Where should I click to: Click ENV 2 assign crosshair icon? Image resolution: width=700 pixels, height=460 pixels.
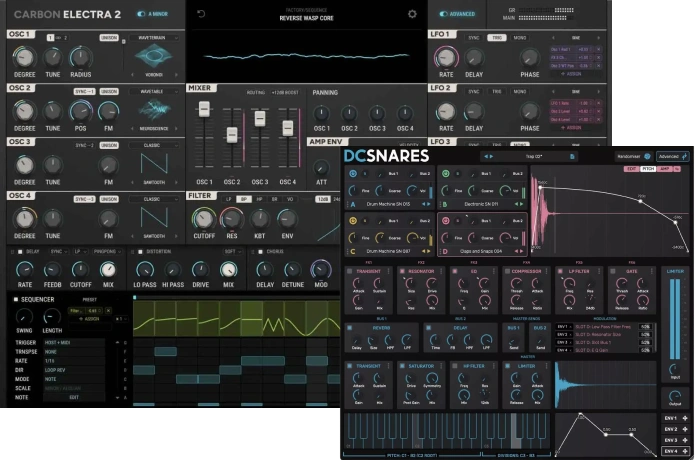[x=685, y=429]
